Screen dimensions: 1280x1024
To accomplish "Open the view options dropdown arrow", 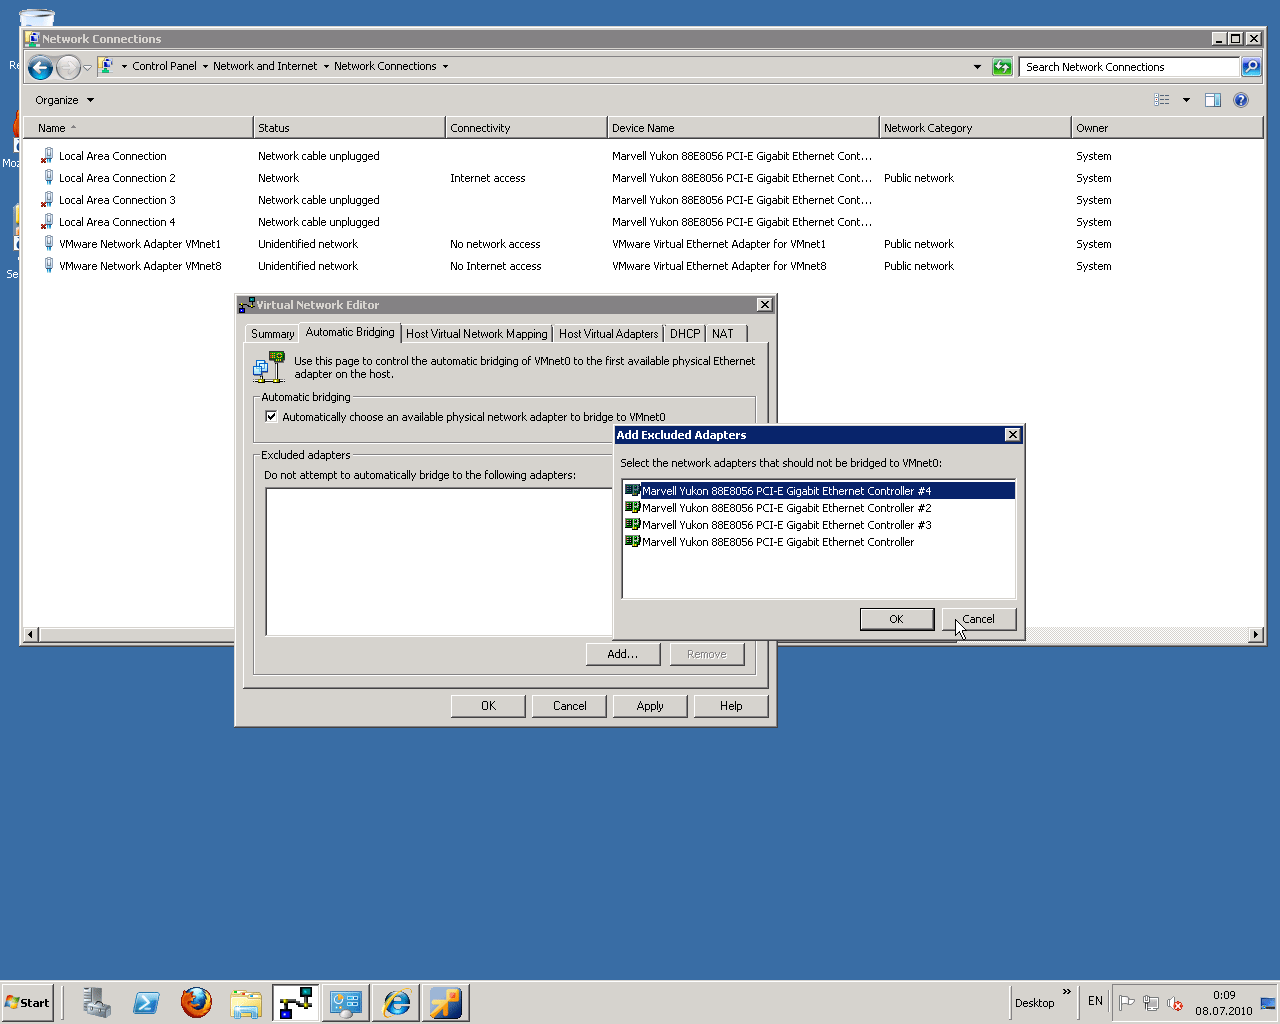I will click(x=1186, y=100).
